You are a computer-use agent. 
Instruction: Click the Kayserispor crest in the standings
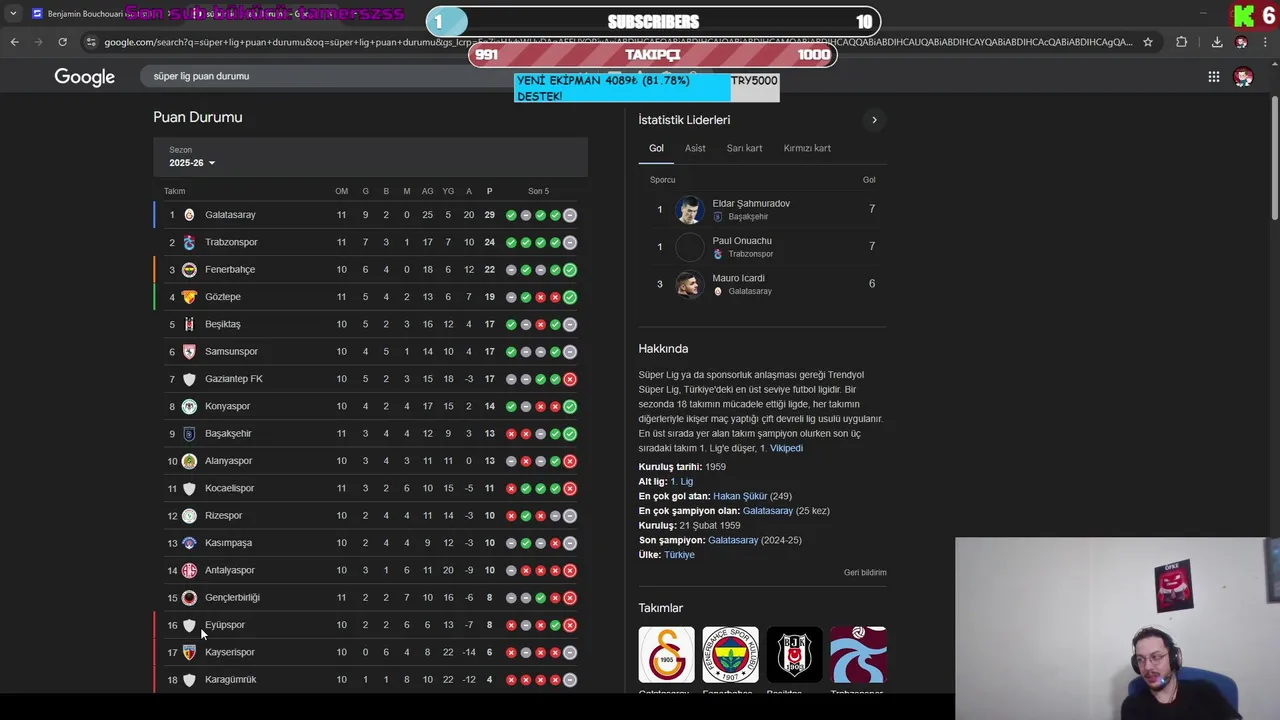(189, 652)
